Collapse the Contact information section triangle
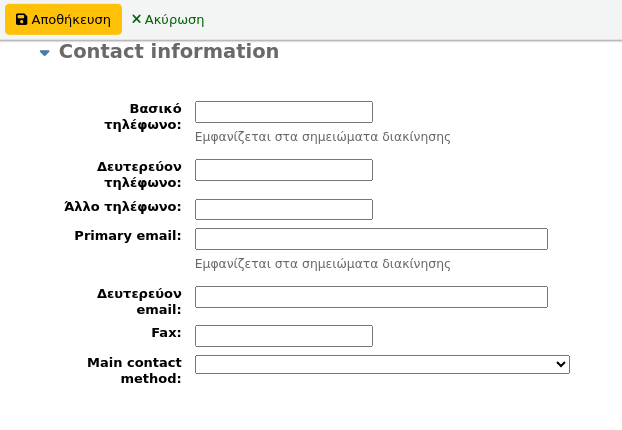Screen dimensions: 622x430 (x=44, y=53)
